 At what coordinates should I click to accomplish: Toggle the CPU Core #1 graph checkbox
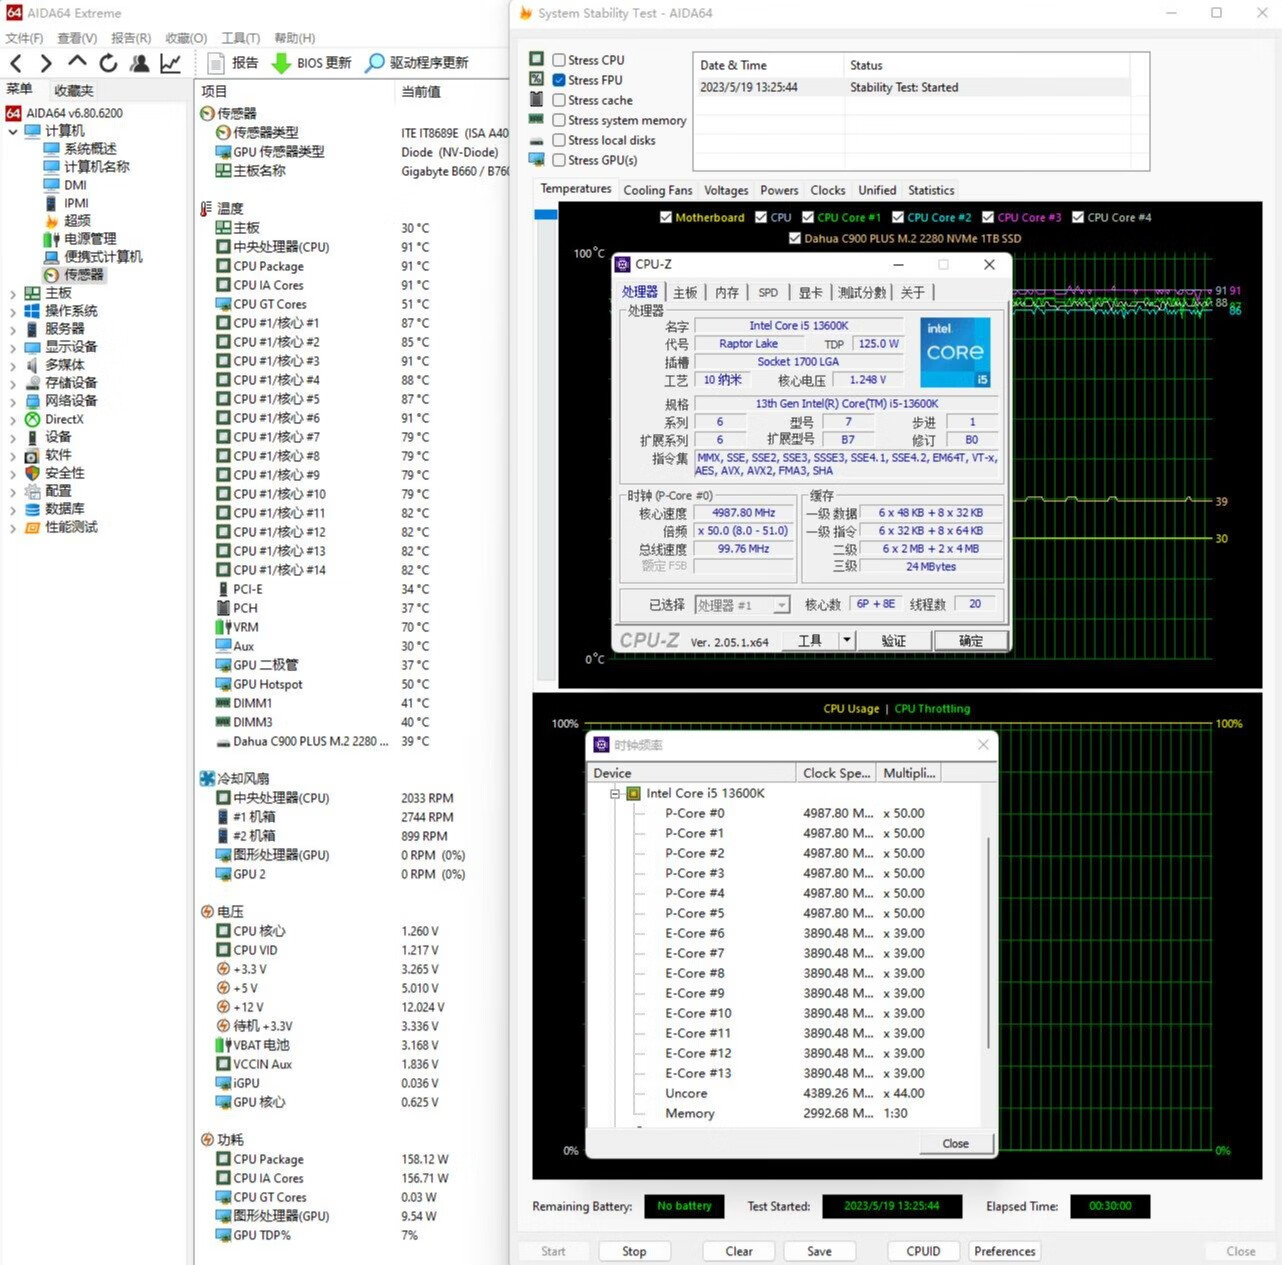(x=808, y=217)
